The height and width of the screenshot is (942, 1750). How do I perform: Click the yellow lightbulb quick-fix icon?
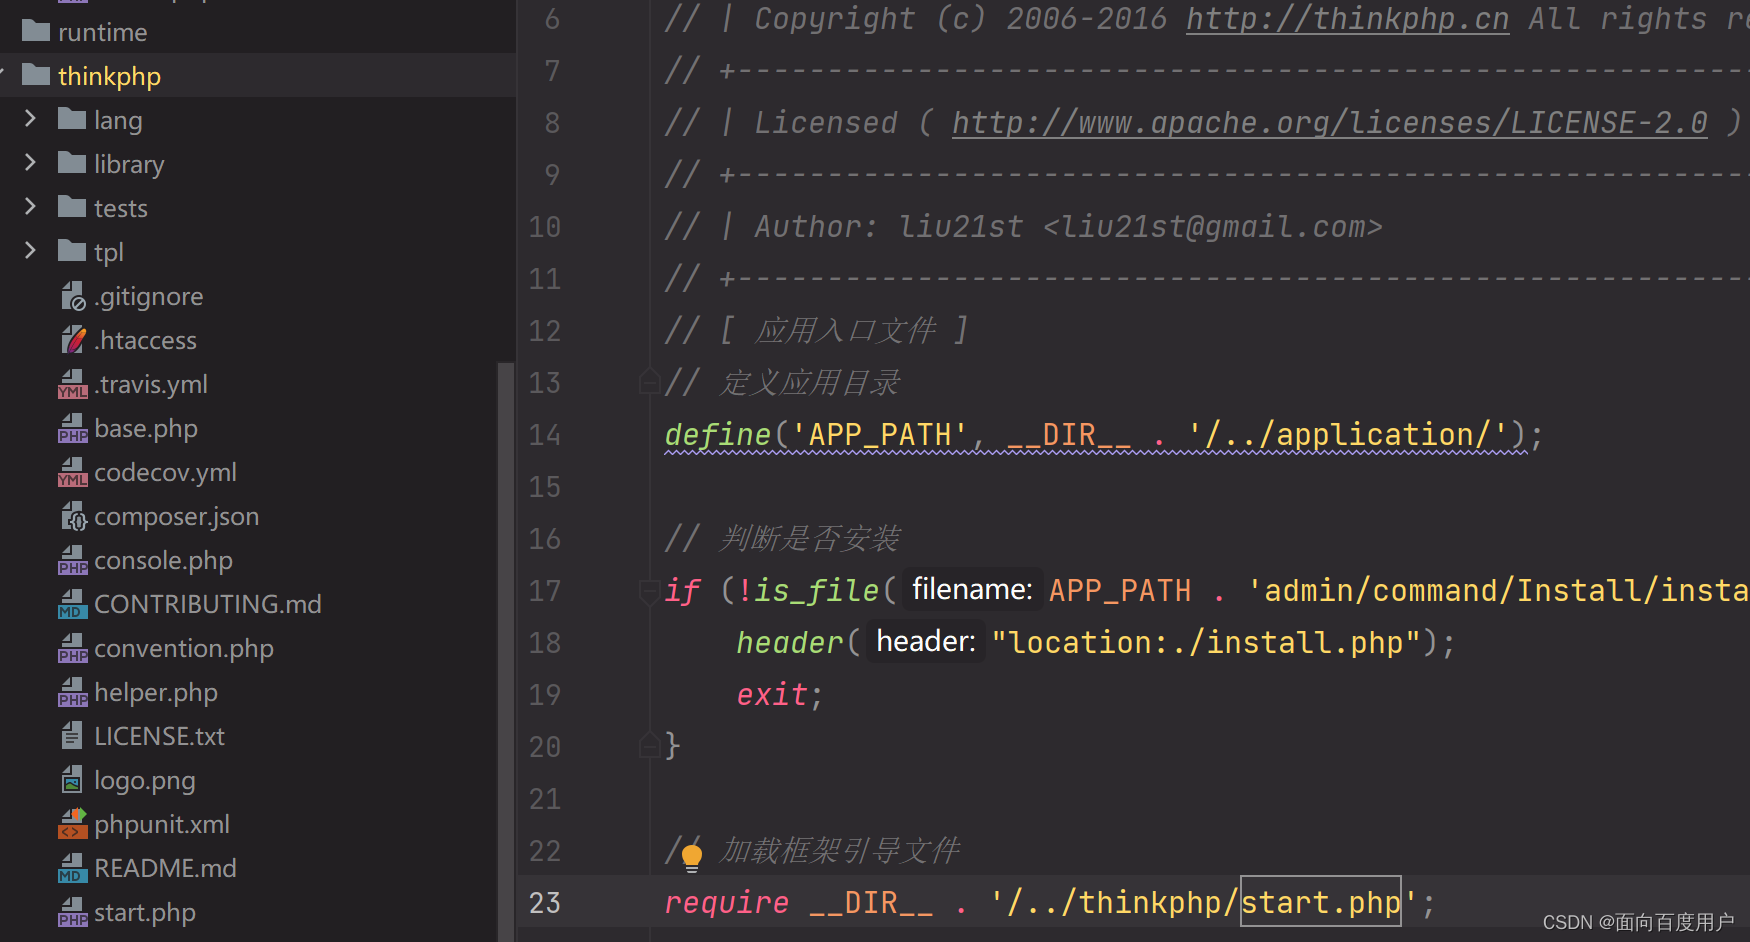(691, 857)
